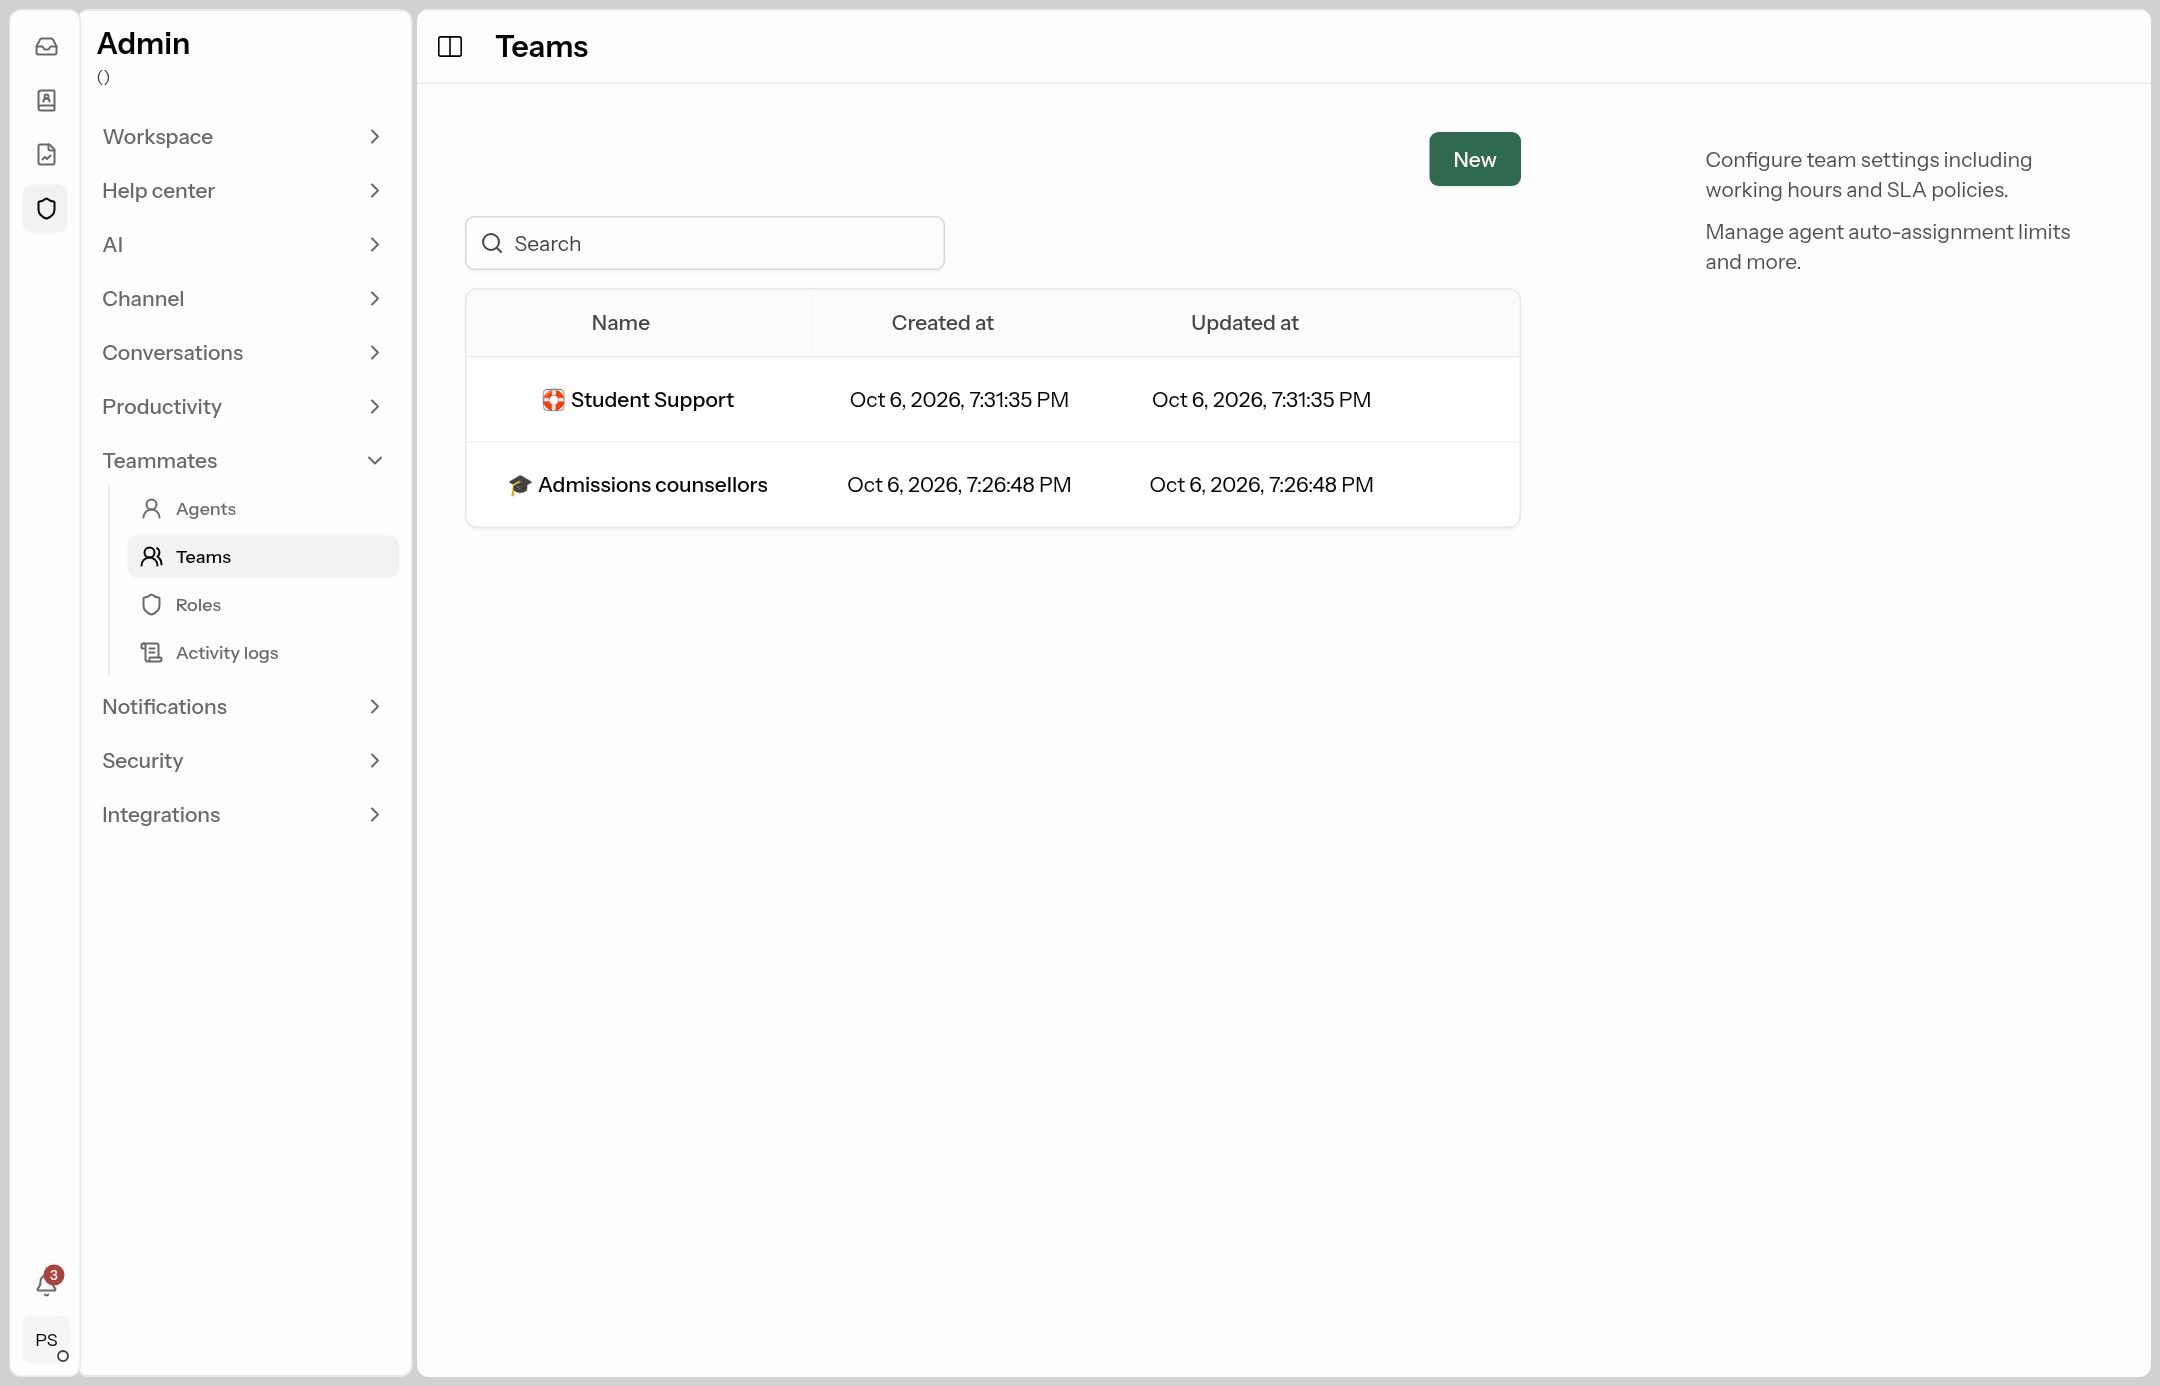Click the lifebuoy emoji of Student Support

tap(553, 400)
